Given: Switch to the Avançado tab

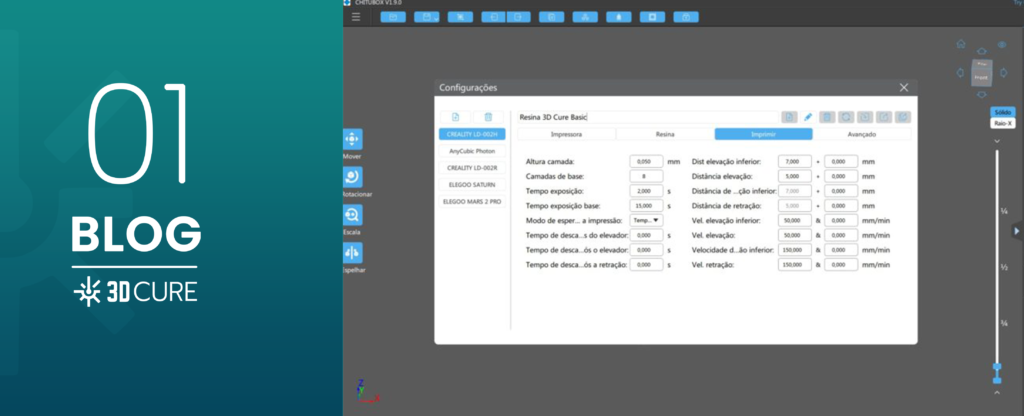Looking at the screenshot, I should [861, 134].
